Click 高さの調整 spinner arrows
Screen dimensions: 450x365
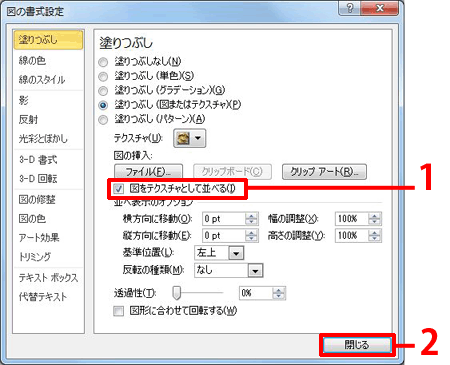click(x=375, y=236)
